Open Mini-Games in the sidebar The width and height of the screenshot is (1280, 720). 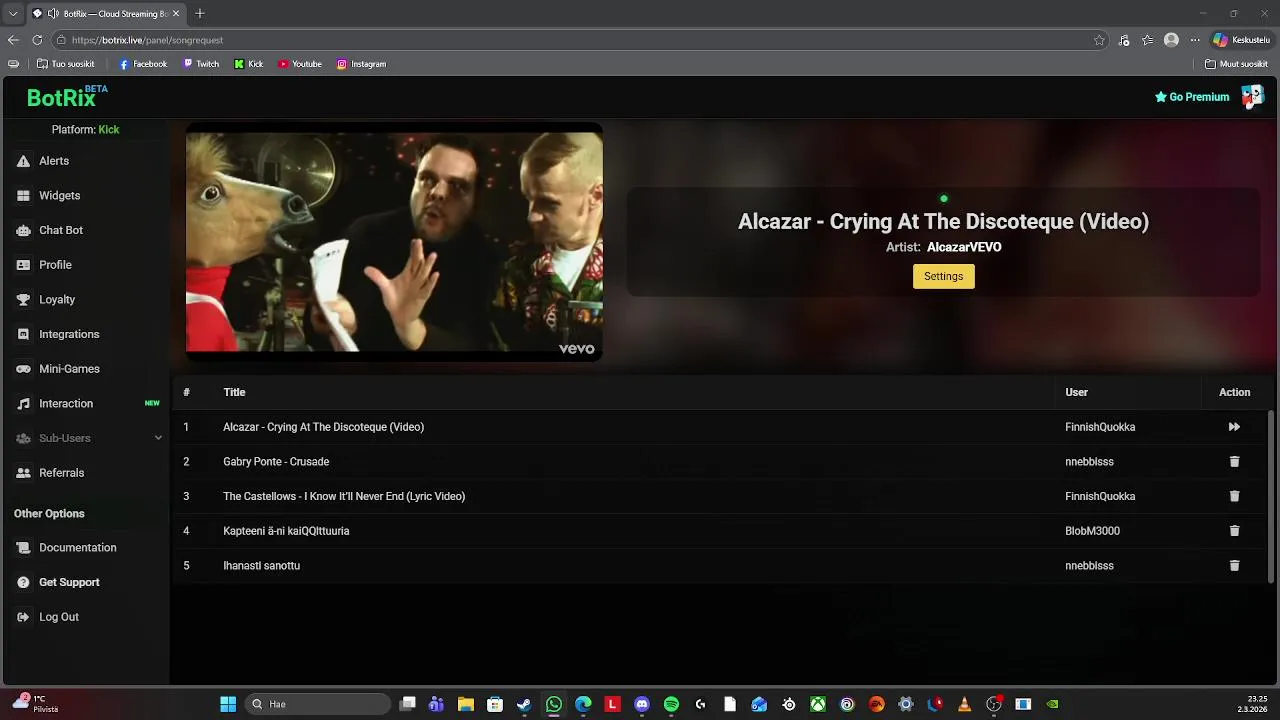point(69,369)
